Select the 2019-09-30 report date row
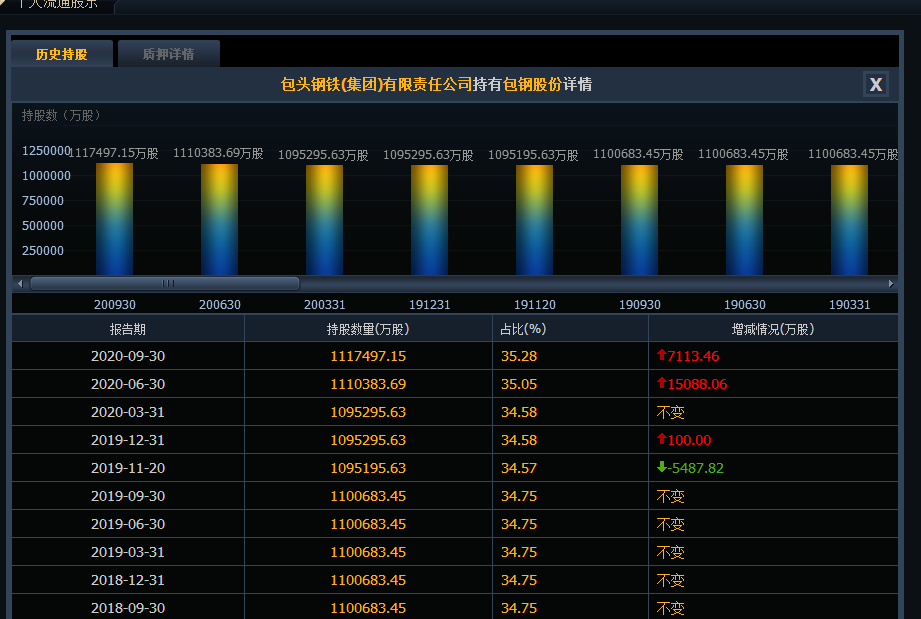Viewport: 921px width, 619px height. (455, 496)
